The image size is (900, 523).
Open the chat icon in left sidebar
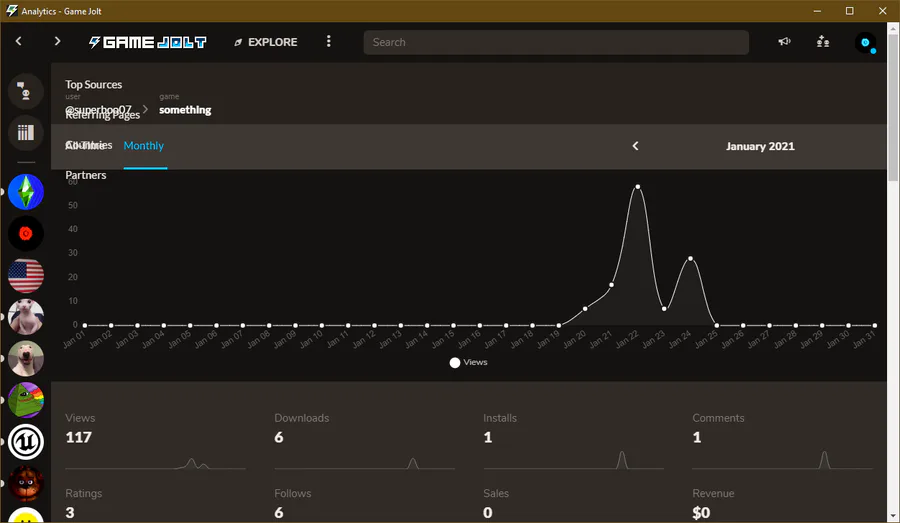25,91
